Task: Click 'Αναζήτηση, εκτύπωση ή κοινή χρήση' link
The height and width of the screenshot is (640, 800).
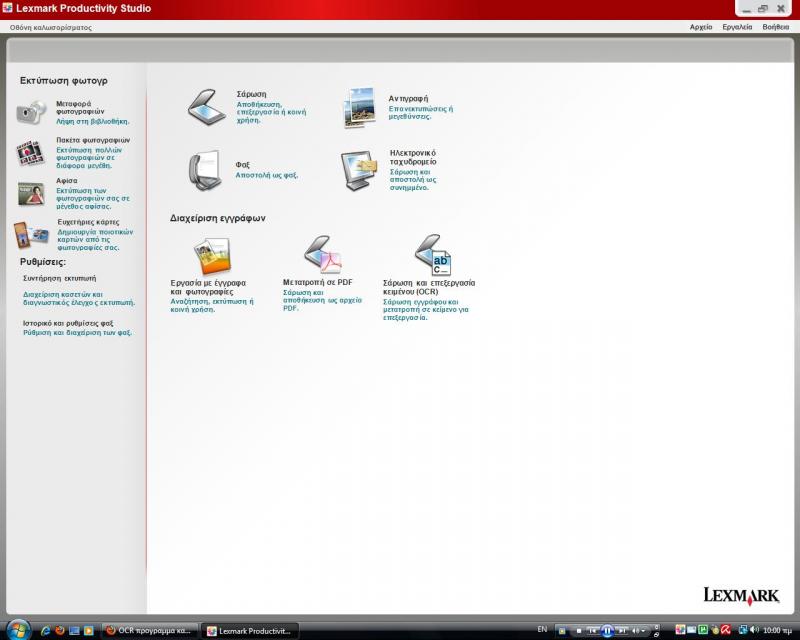Action: point(212,305)
